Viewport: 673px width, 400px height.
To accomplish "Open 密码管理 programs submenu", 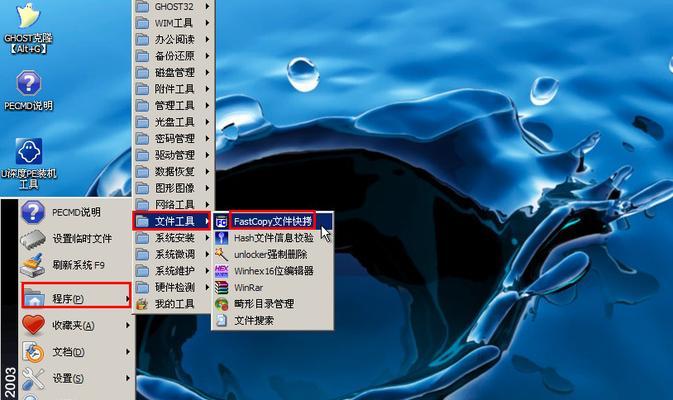I will click(x=173, y=139).
